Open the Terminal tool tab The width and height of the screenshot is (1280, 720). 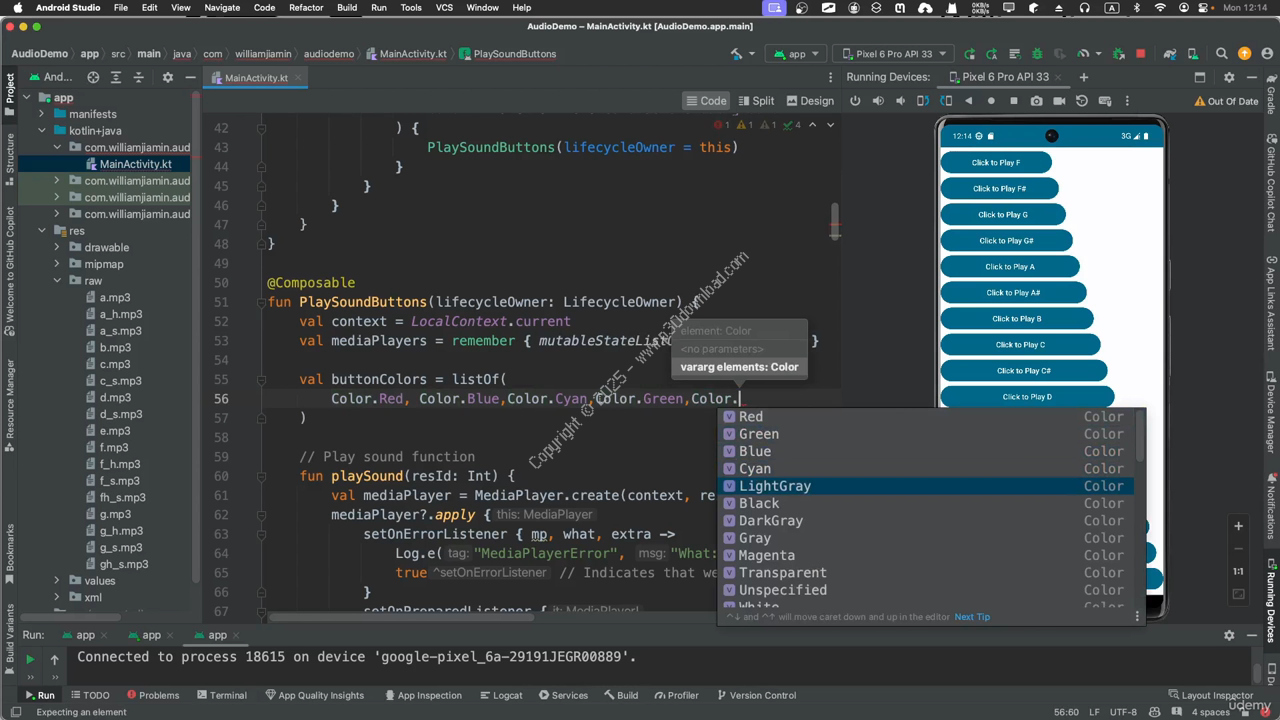point(221,695)
